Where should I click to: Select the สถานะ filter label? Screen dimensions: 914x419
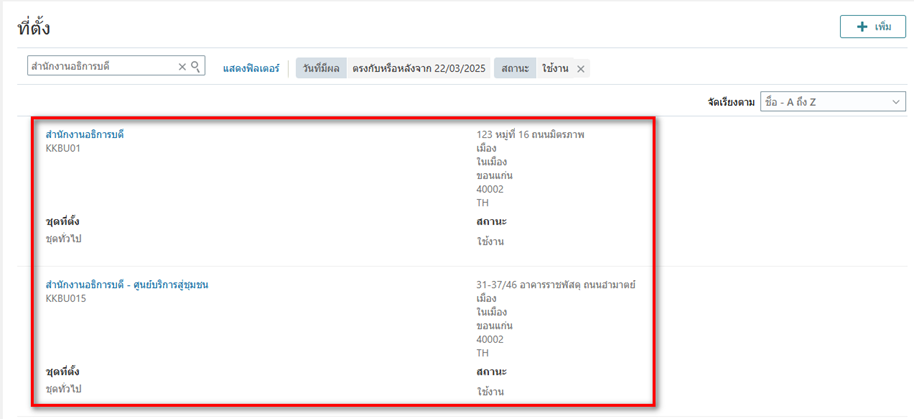514,68
